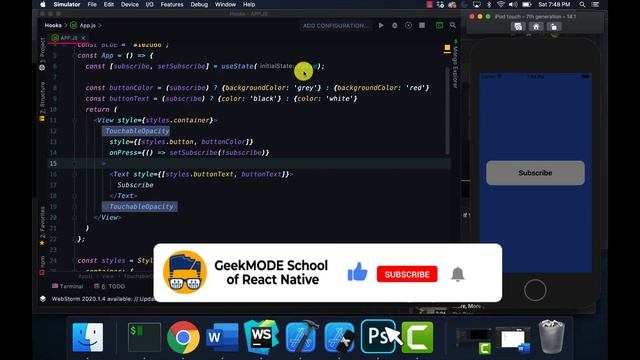Take a simulator screenshot with the camera icon

(518, 27)
